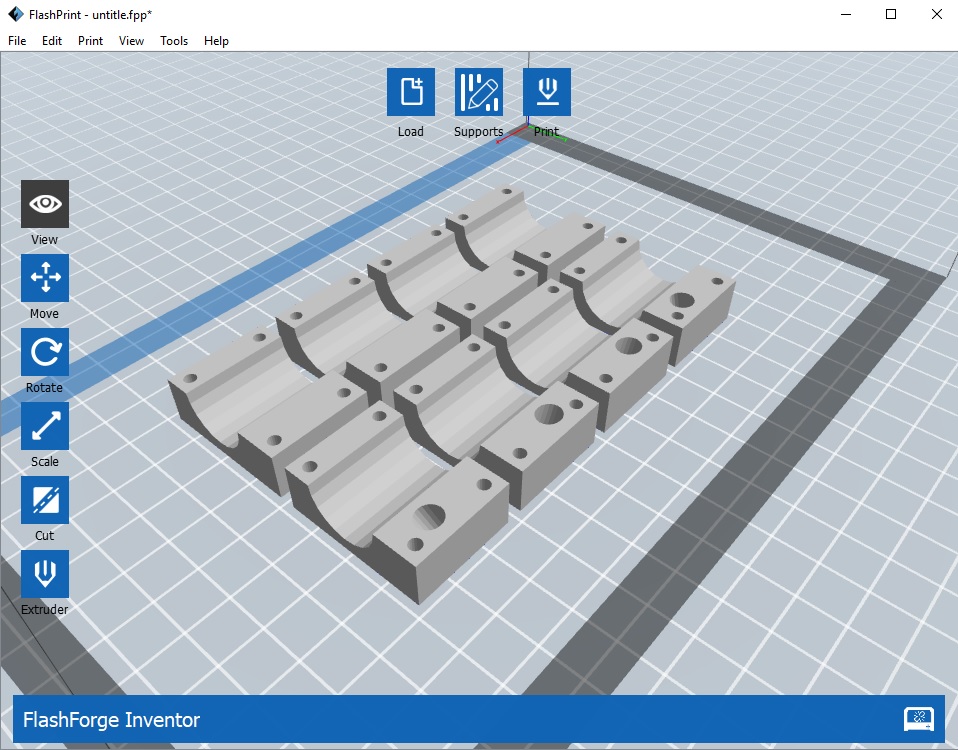Select the Move tool
Image resolution: width=958 pixels, height=750 pixels.
point(45,278)
